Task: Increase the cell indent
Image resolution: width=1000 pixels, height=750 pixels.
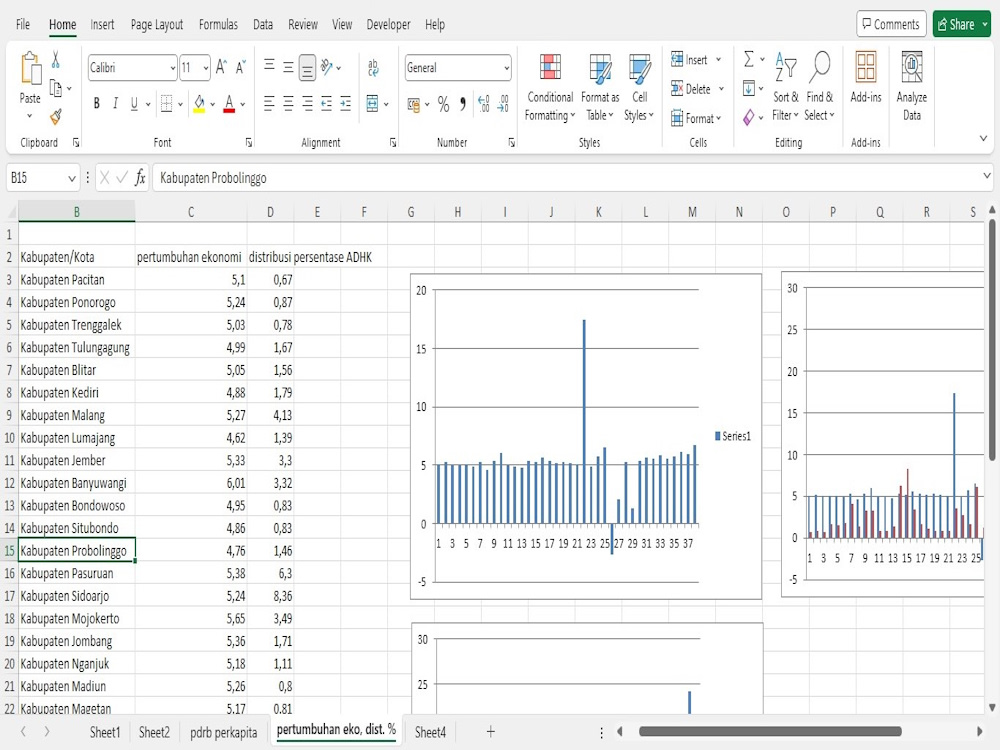Action: [346, 103]
